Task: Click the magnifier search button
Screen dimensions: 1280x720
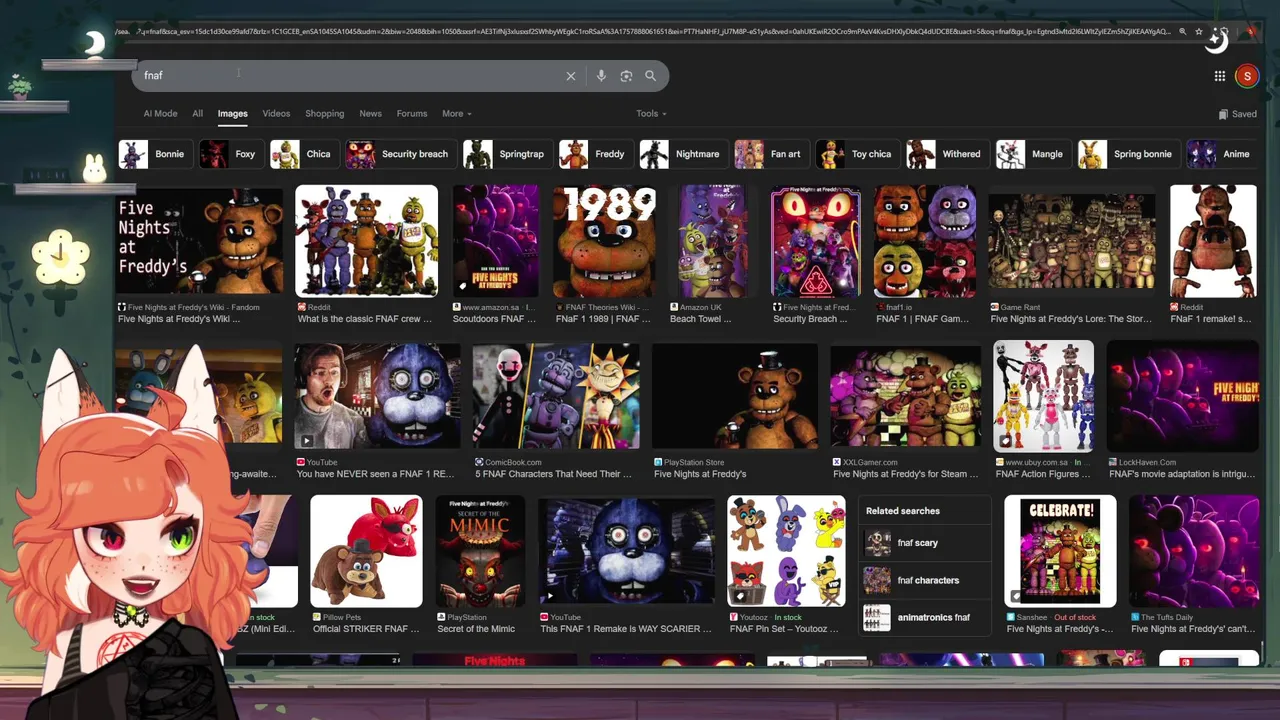Action: click(x=650, y=76)
